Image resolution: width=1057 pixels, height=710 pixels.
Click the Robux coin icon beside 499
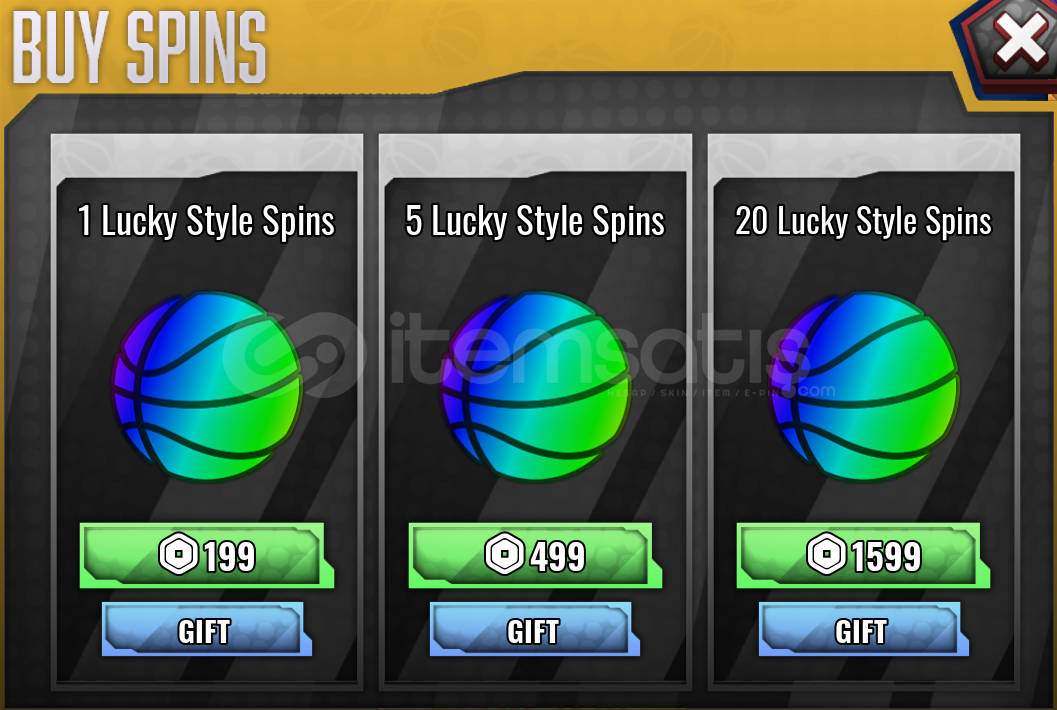(x=504, y=554)
